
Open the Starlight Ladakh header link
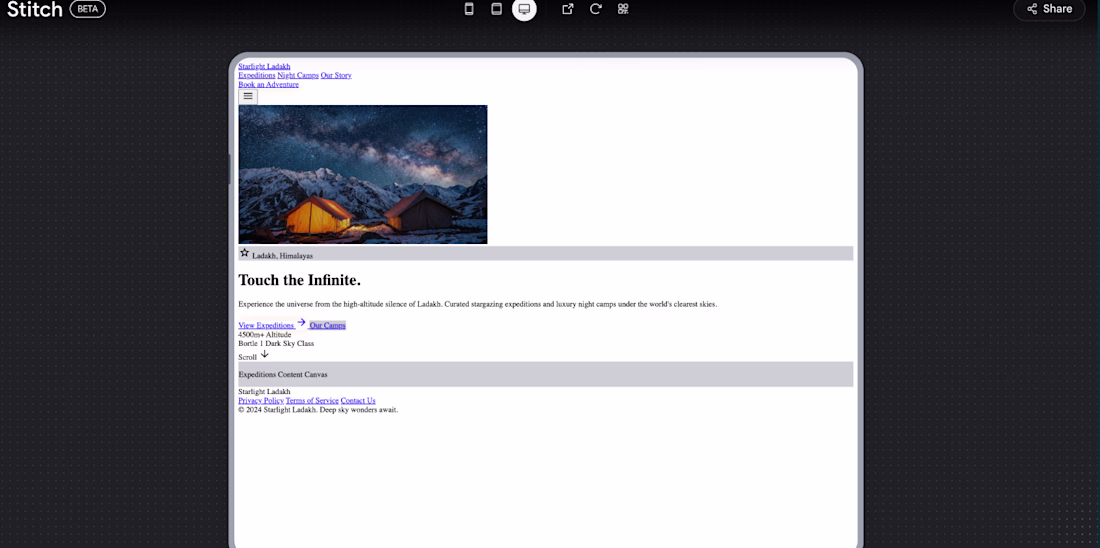tap(264, 66)
